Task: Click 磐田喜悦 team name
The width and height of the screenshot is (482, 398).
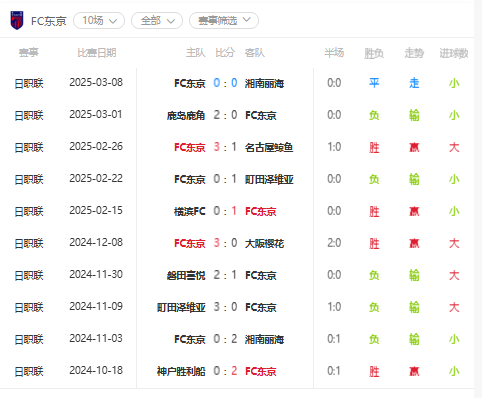Action: [x=186, y=275]
